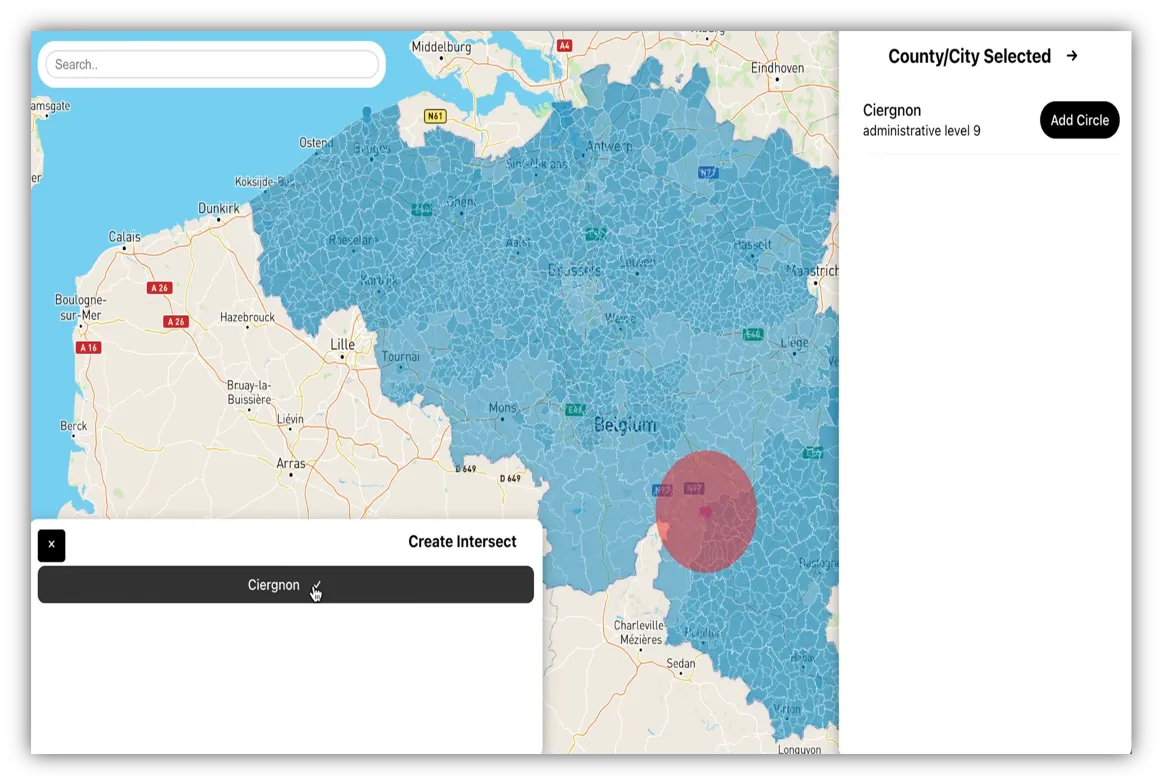Click the County/City Selected heading
1164x784 pixels.
969,56
